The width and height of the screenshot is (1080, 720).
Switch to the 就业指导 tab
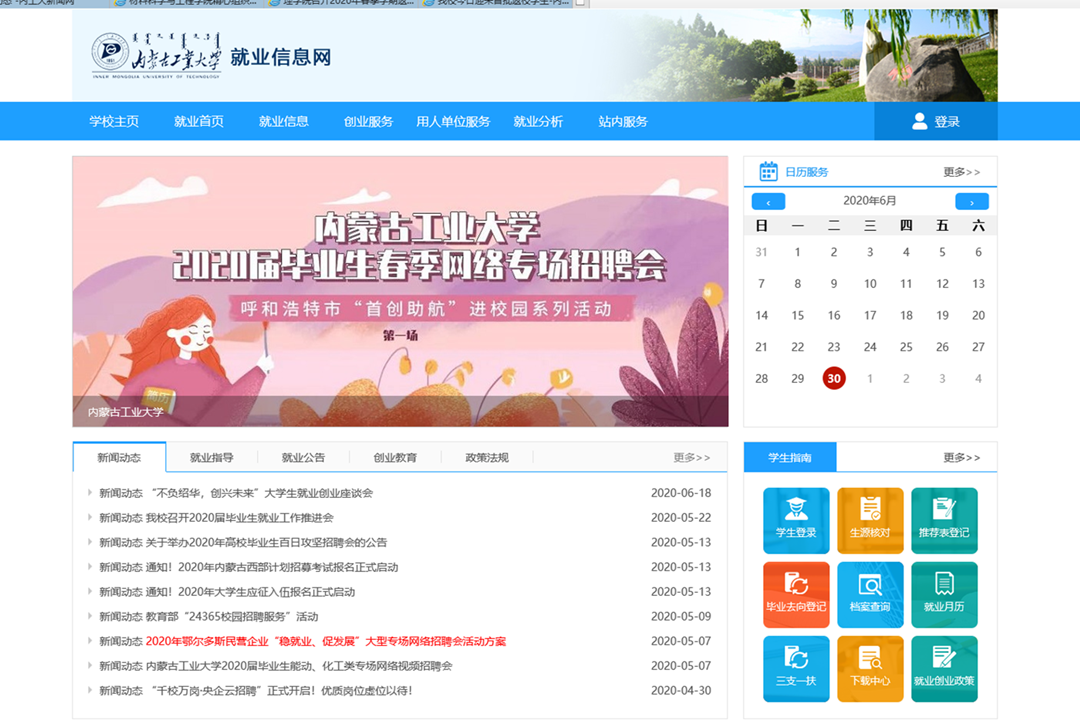pos(211,457)
